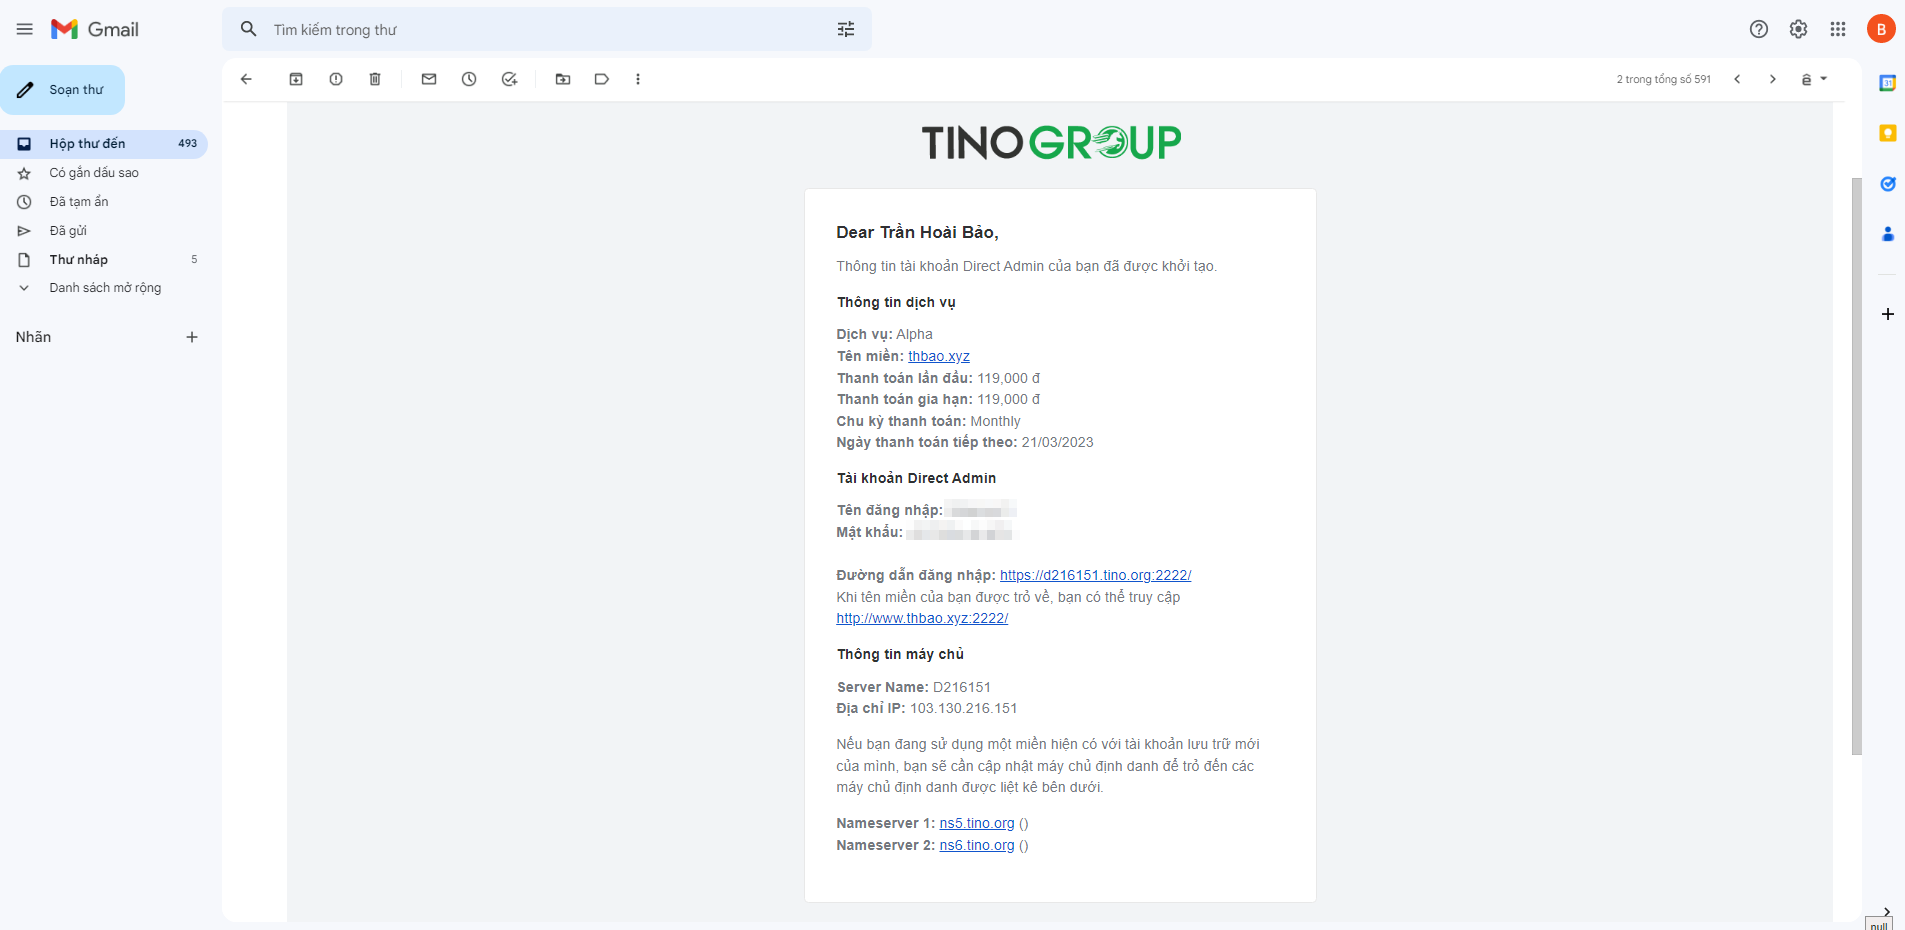The width and height of the screenshot is (1905, 930).
Task: Click 'Thông tin dịch vụ' heading
Action: [x=896, y=302]
